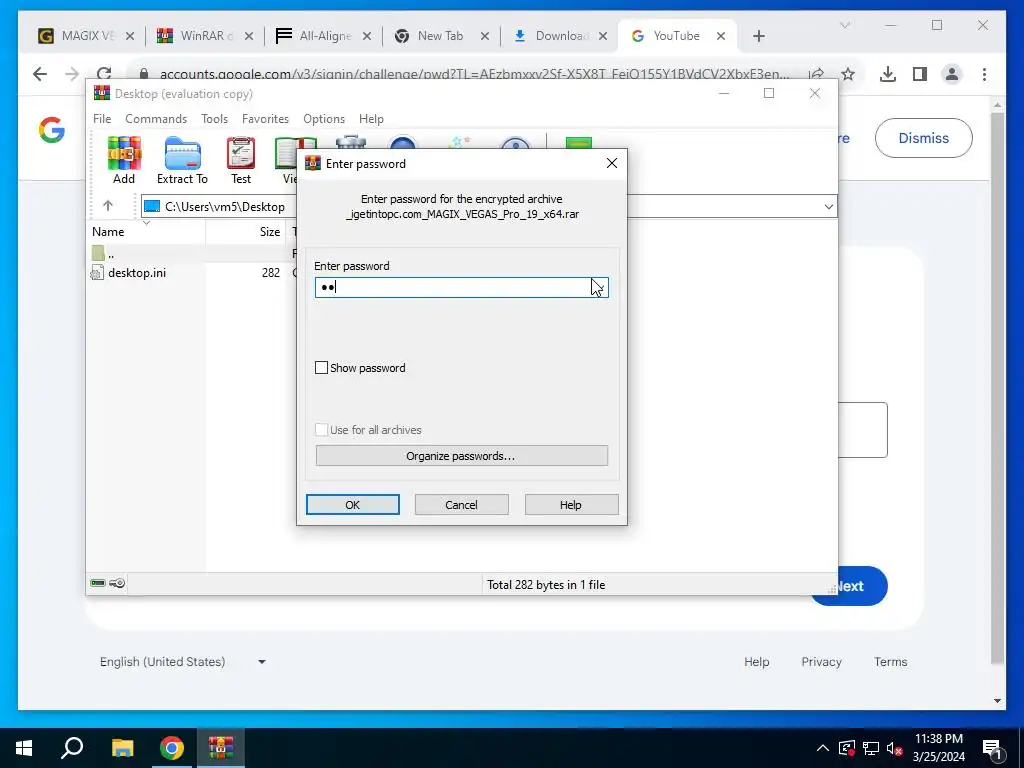This screenshot has width=1024, height=768.
Task: Click Chrome's forward navigation arrow
Action: pos(72,74)
